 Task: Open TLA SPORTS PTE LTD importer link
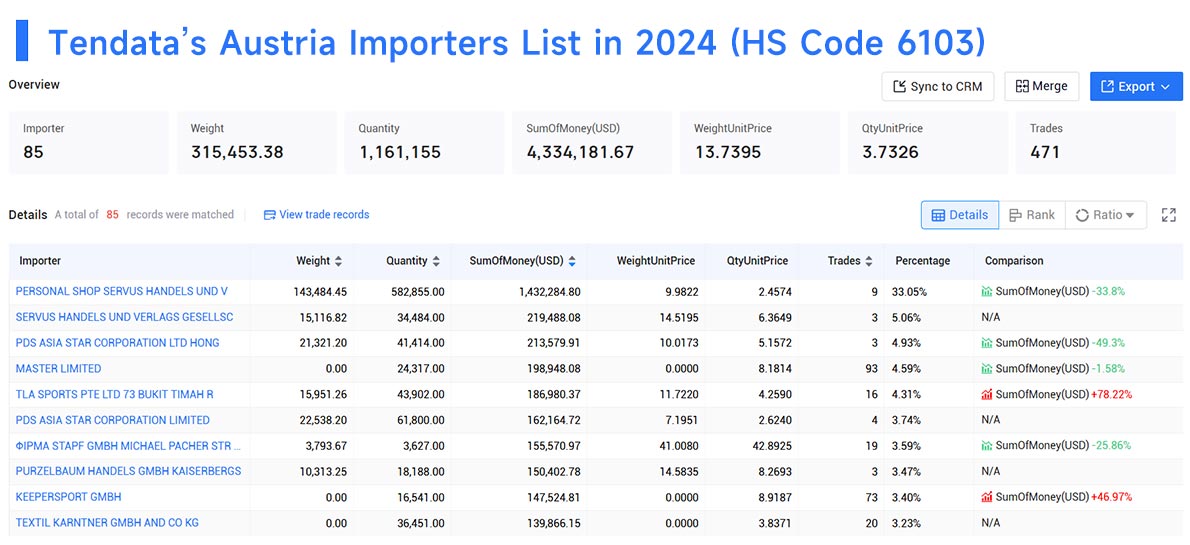tap(115, 395)
